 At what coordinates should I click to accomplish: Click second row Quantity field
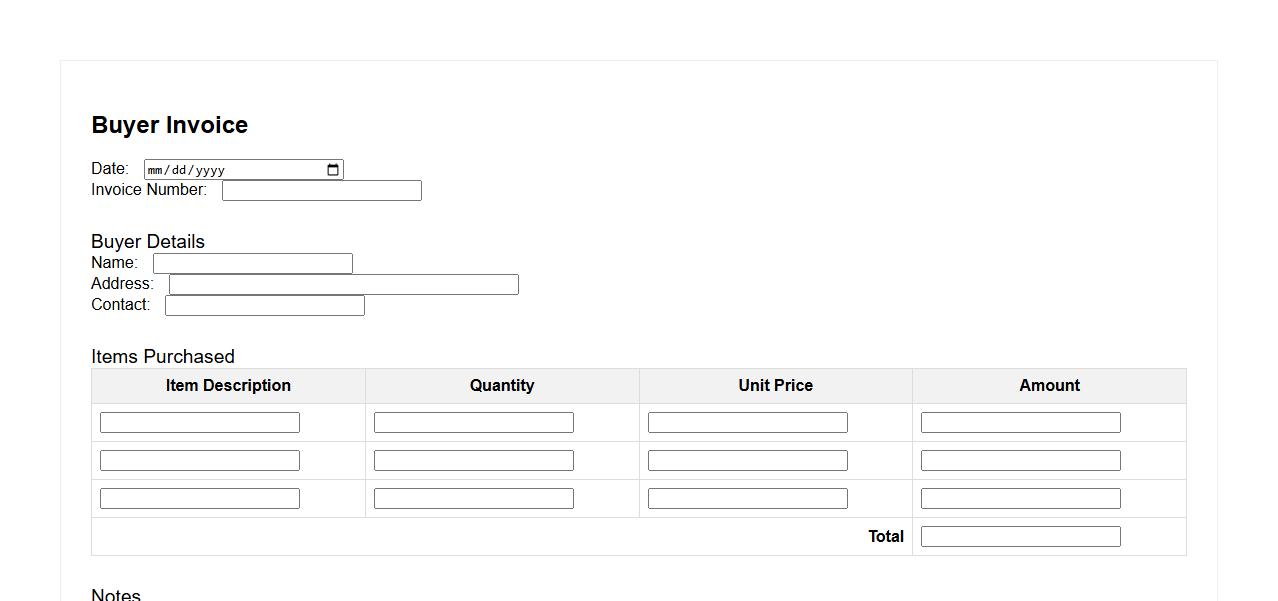click(473, 461)
